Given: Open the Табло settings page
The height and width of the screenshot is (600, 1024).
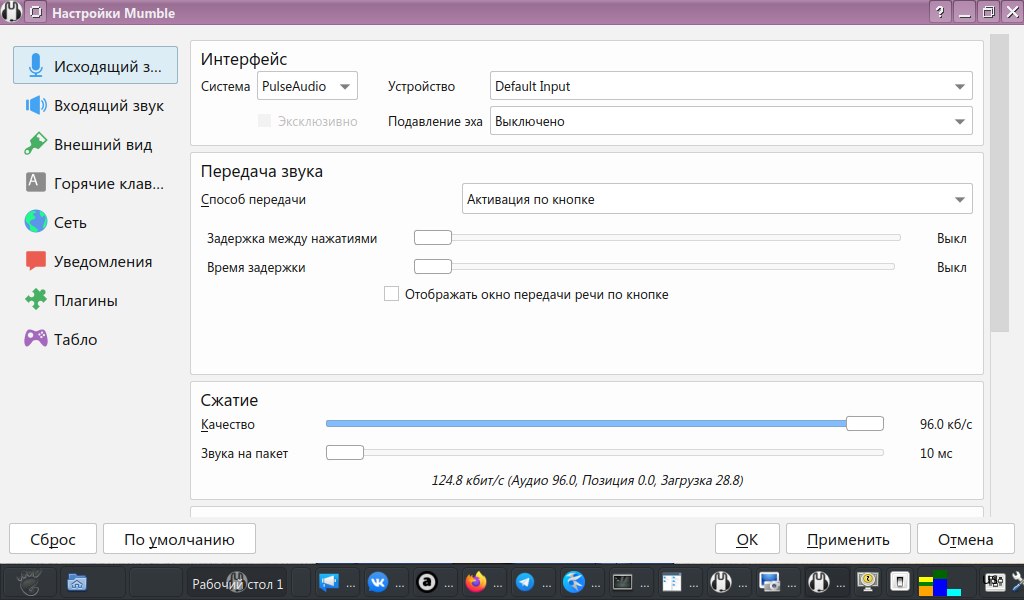Looking at the screenshot, I should coord(95,339).
